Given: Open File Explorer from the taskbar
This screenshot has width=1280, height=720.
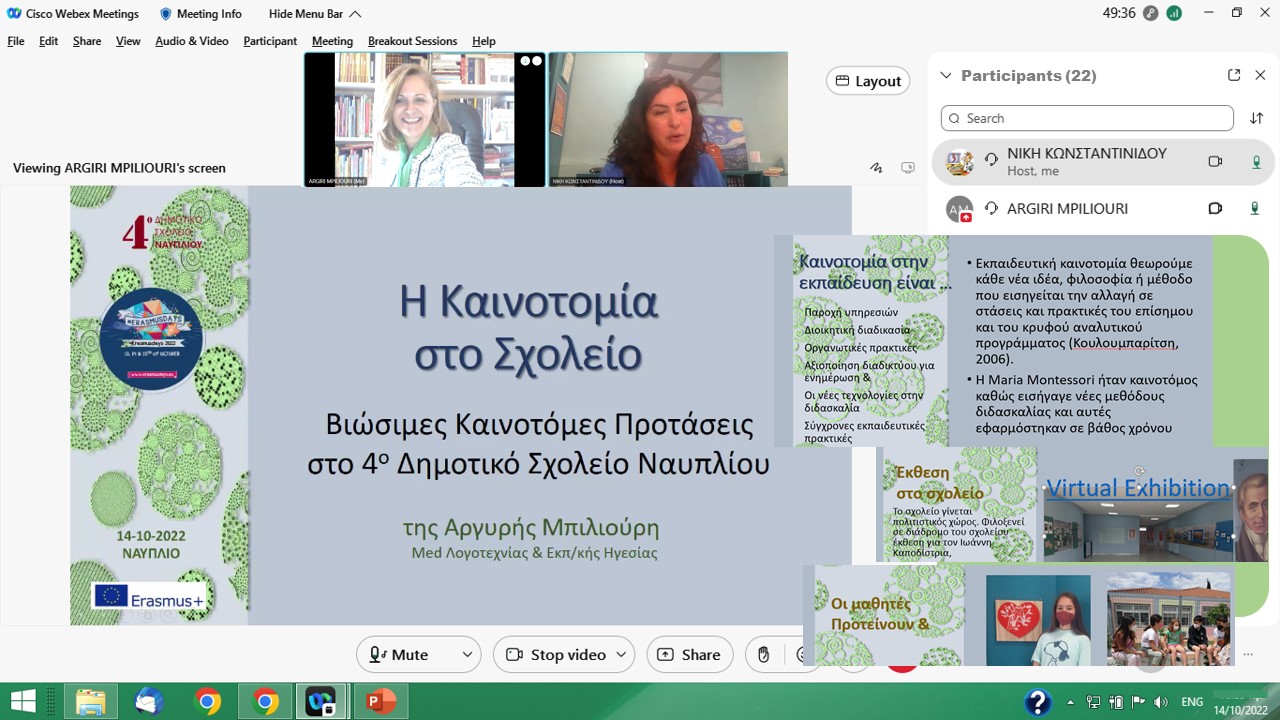Looking at the screenshot, I should point(90,701).
